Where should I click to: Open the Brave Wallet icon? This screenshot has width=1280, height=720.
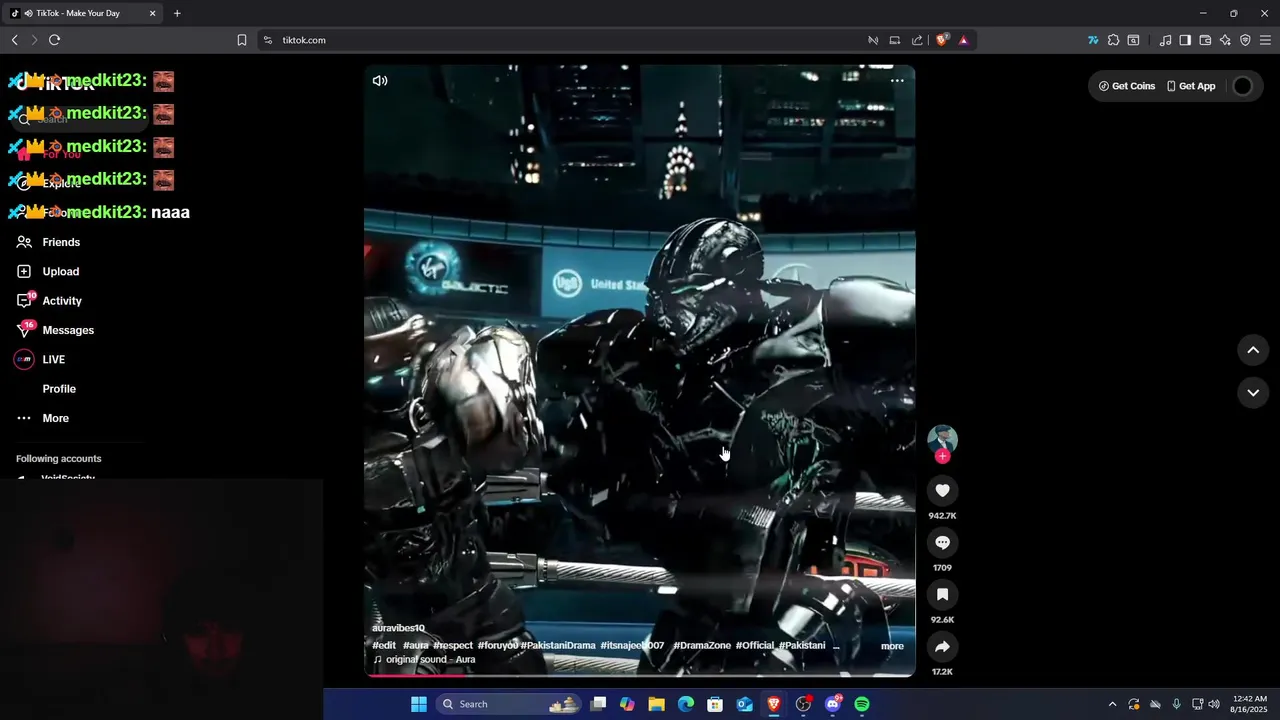click(1205, 40)
